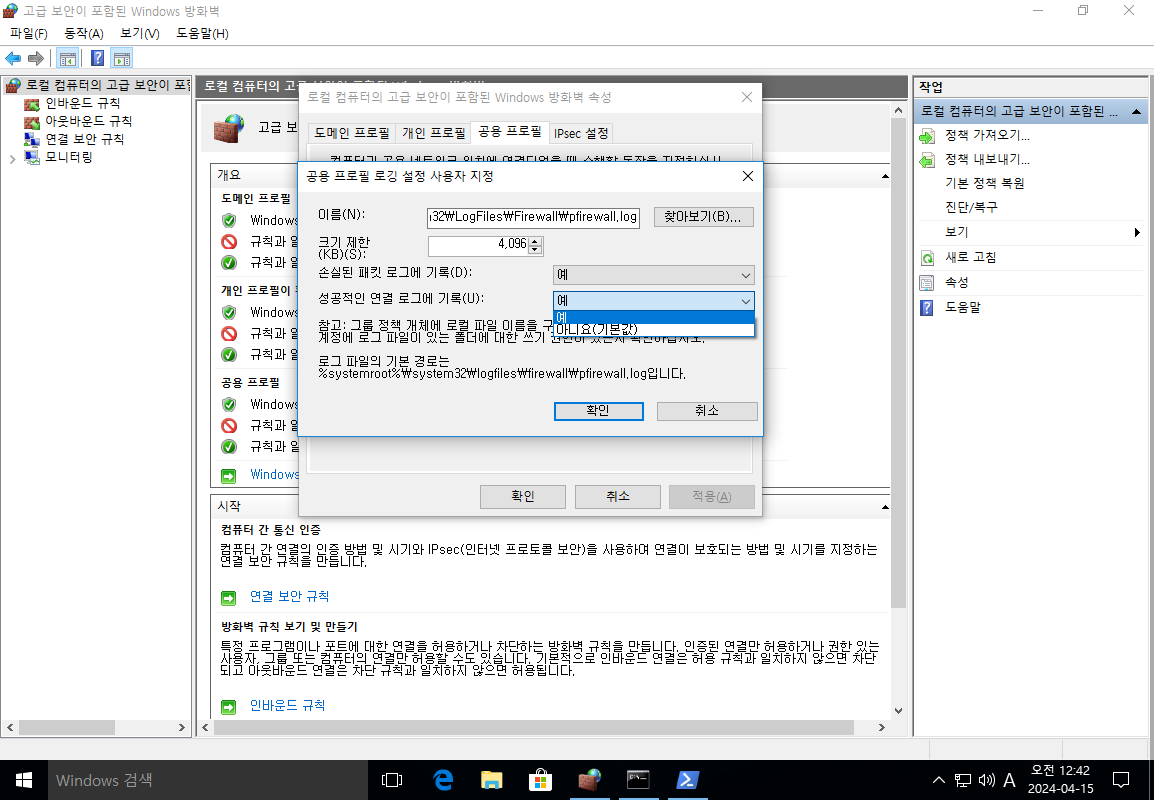Click the center pane horizontal scrollbar
The height and width of the screenshot is (800, 1154).
click(x=534, y=727)
